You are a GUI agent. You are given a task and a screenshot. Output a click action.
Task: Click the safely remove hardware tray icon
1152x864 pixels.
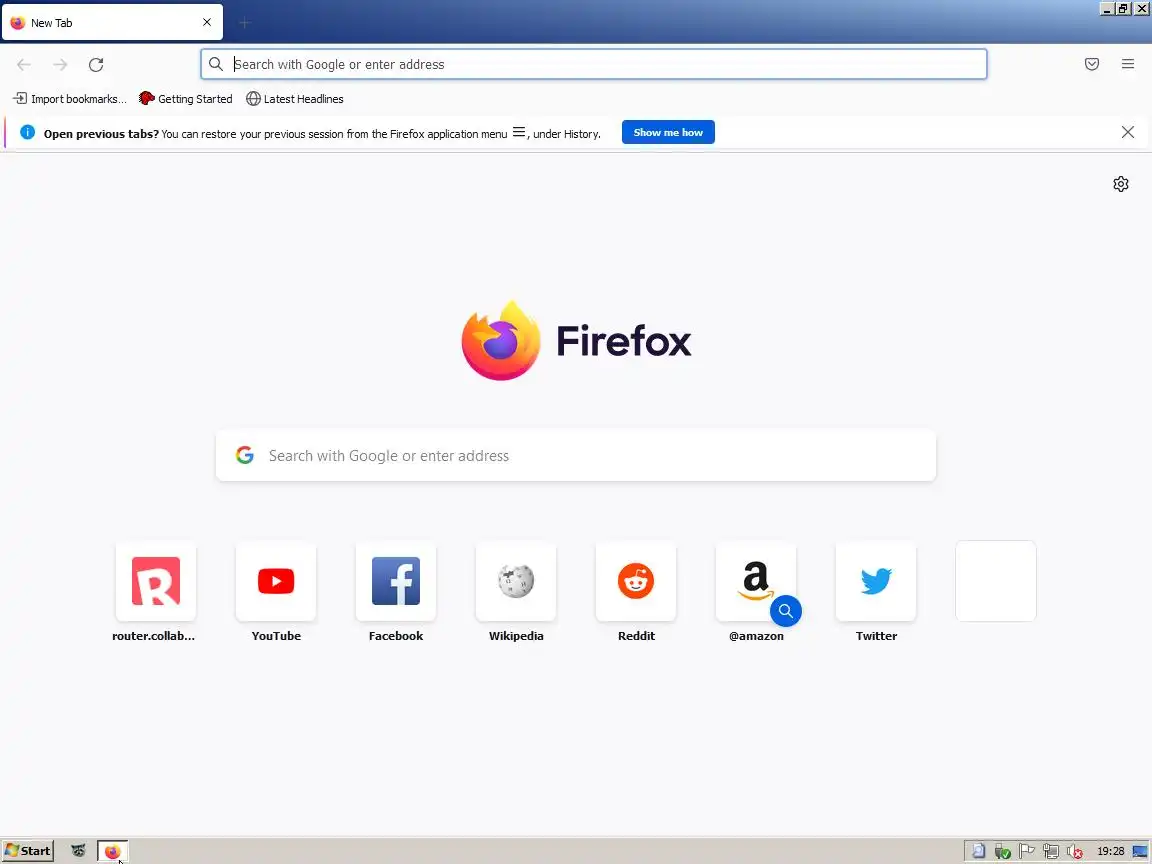pyautogui.click(x=1002, y=852)
